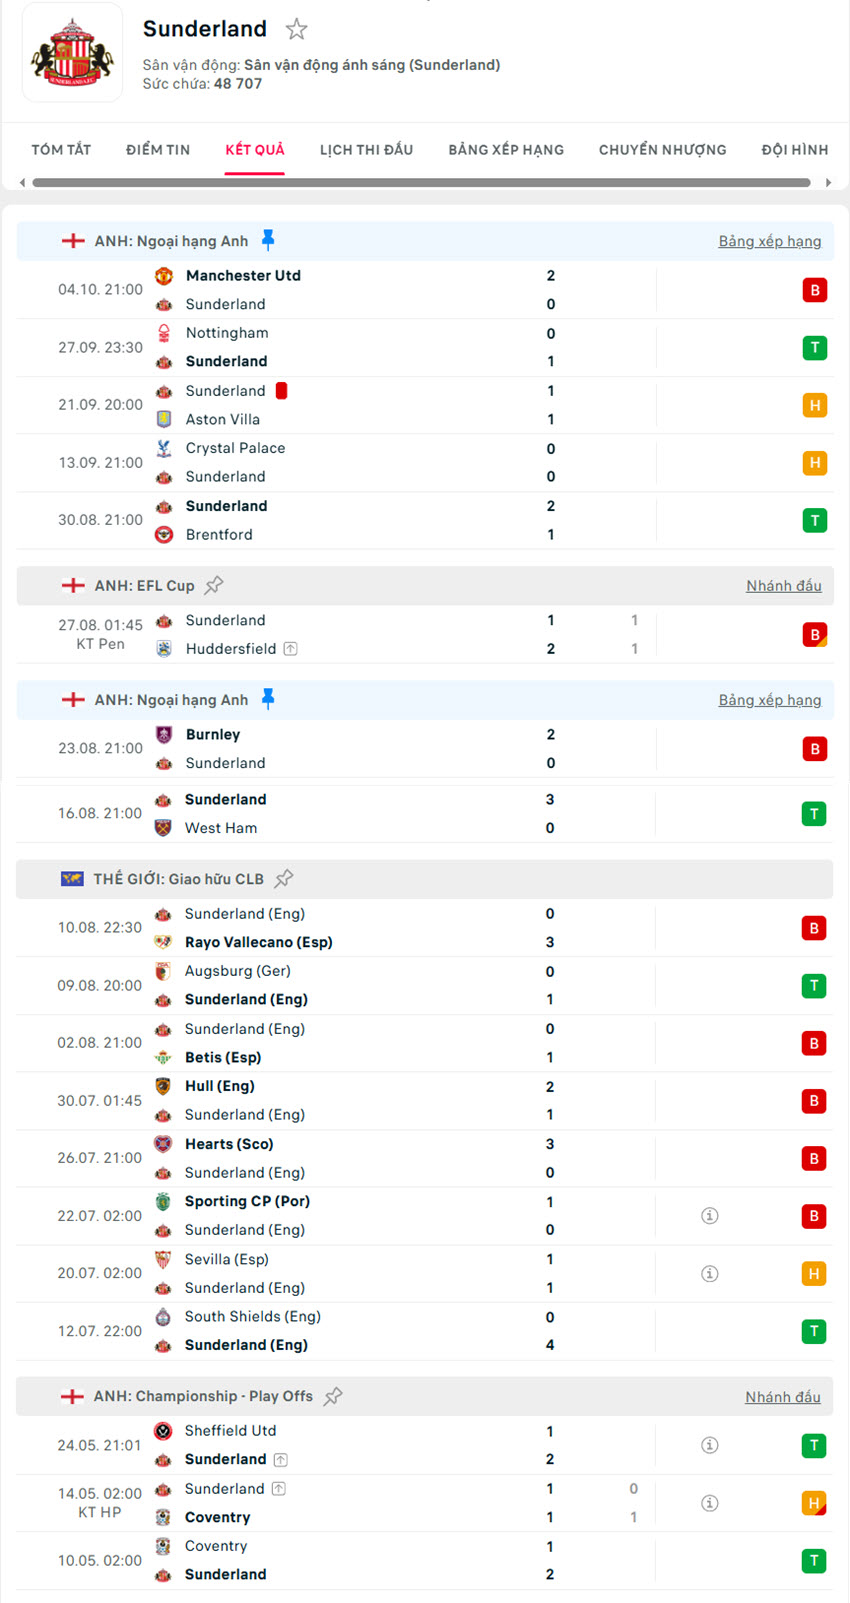The height and width of the screenshot is (1603, 850).
Task: Unpin the first Ngoại hạng Anh league
Action: 268,240
